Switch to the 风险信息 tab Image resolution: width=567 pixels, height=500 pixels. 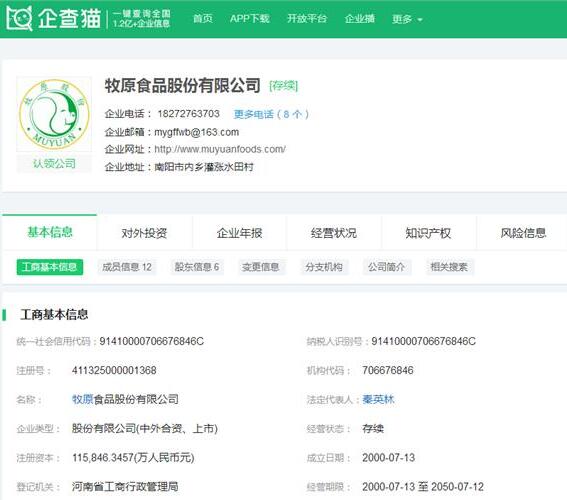tap(523, 233)
